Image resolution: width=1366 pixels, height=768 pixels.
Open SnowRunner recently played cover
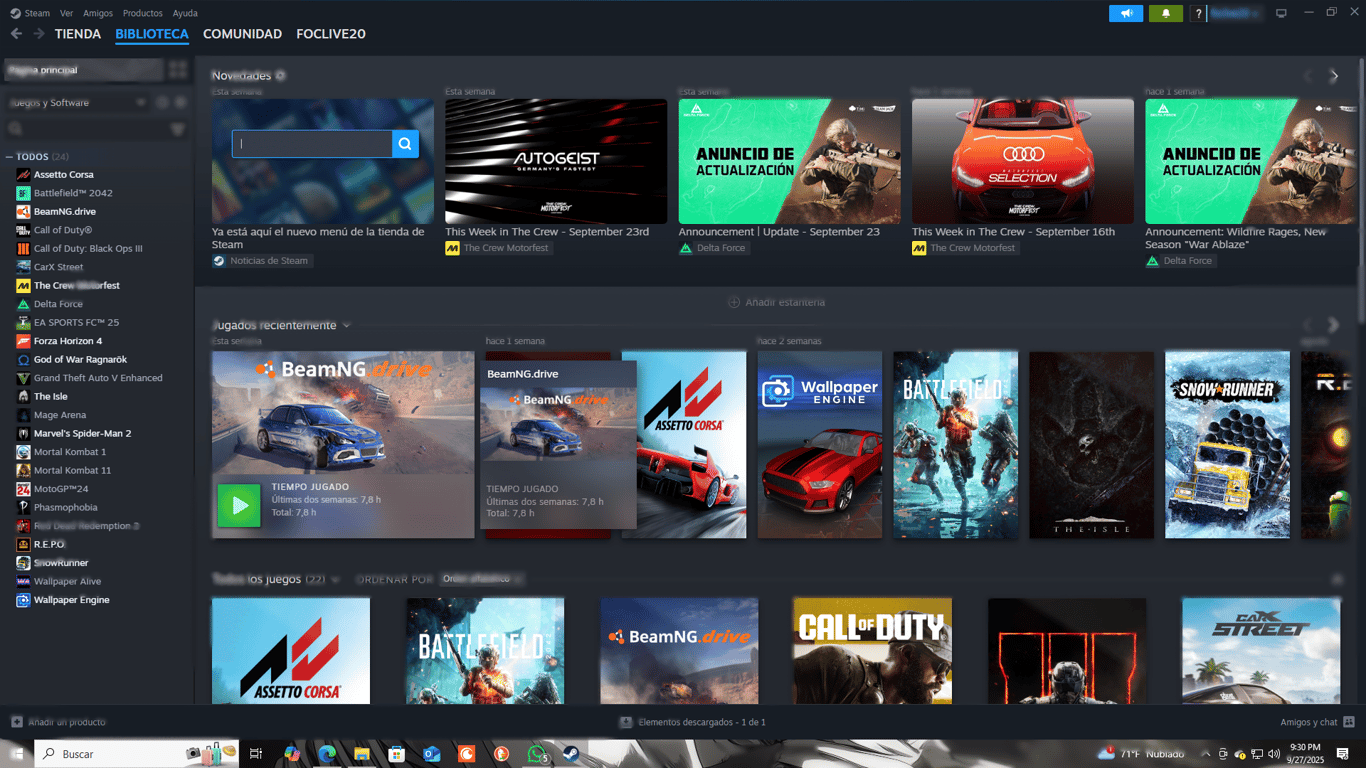[1227, 445]
